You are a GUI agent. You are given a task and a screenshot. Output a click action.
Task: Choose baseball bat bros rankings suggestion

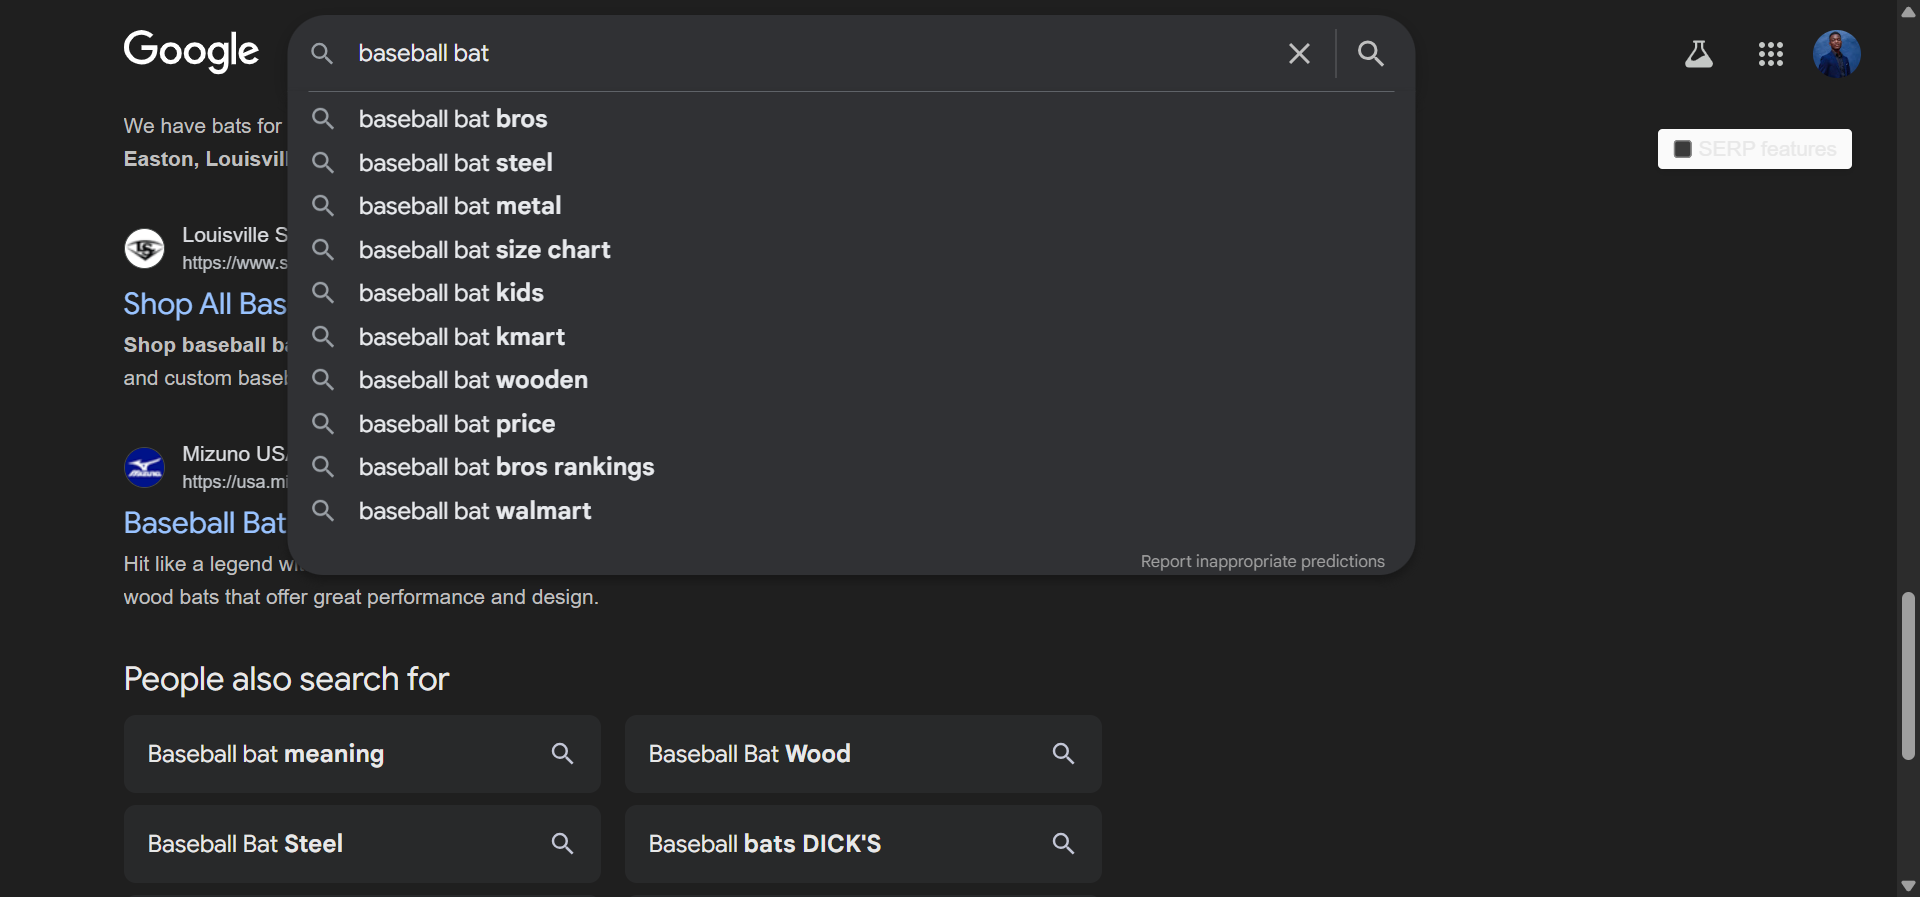(x=851, y=467)
